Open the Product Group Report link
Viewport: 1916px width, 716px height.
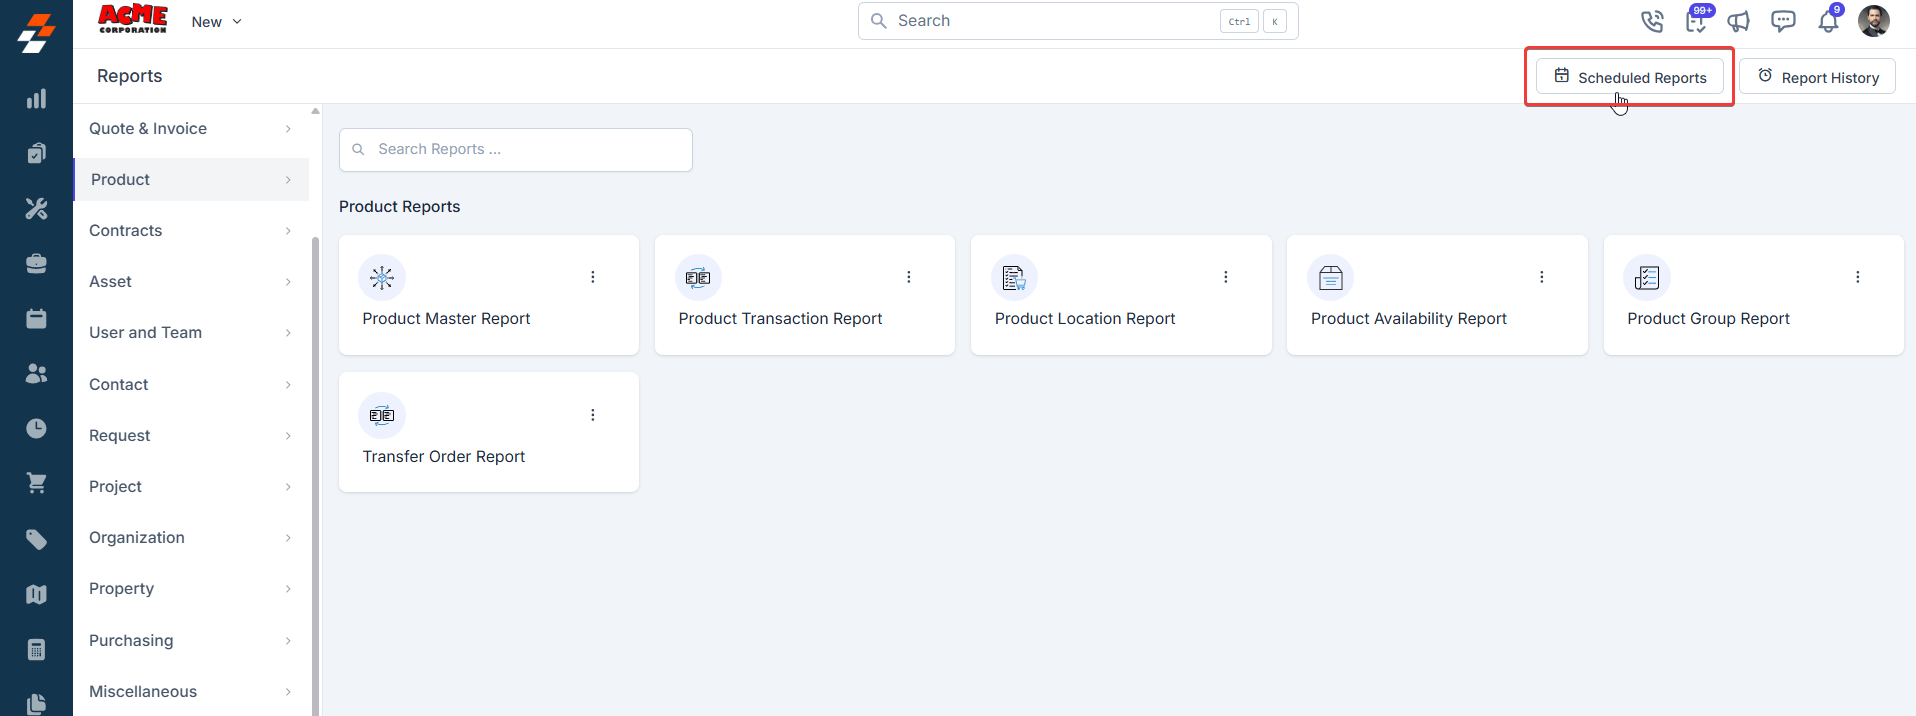tap(1708, 319)
